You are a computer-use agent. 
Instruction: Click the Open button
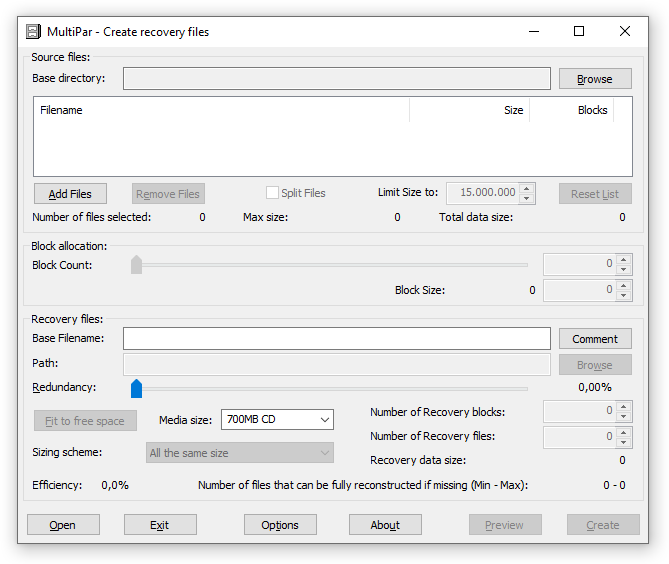click(63, 525)
